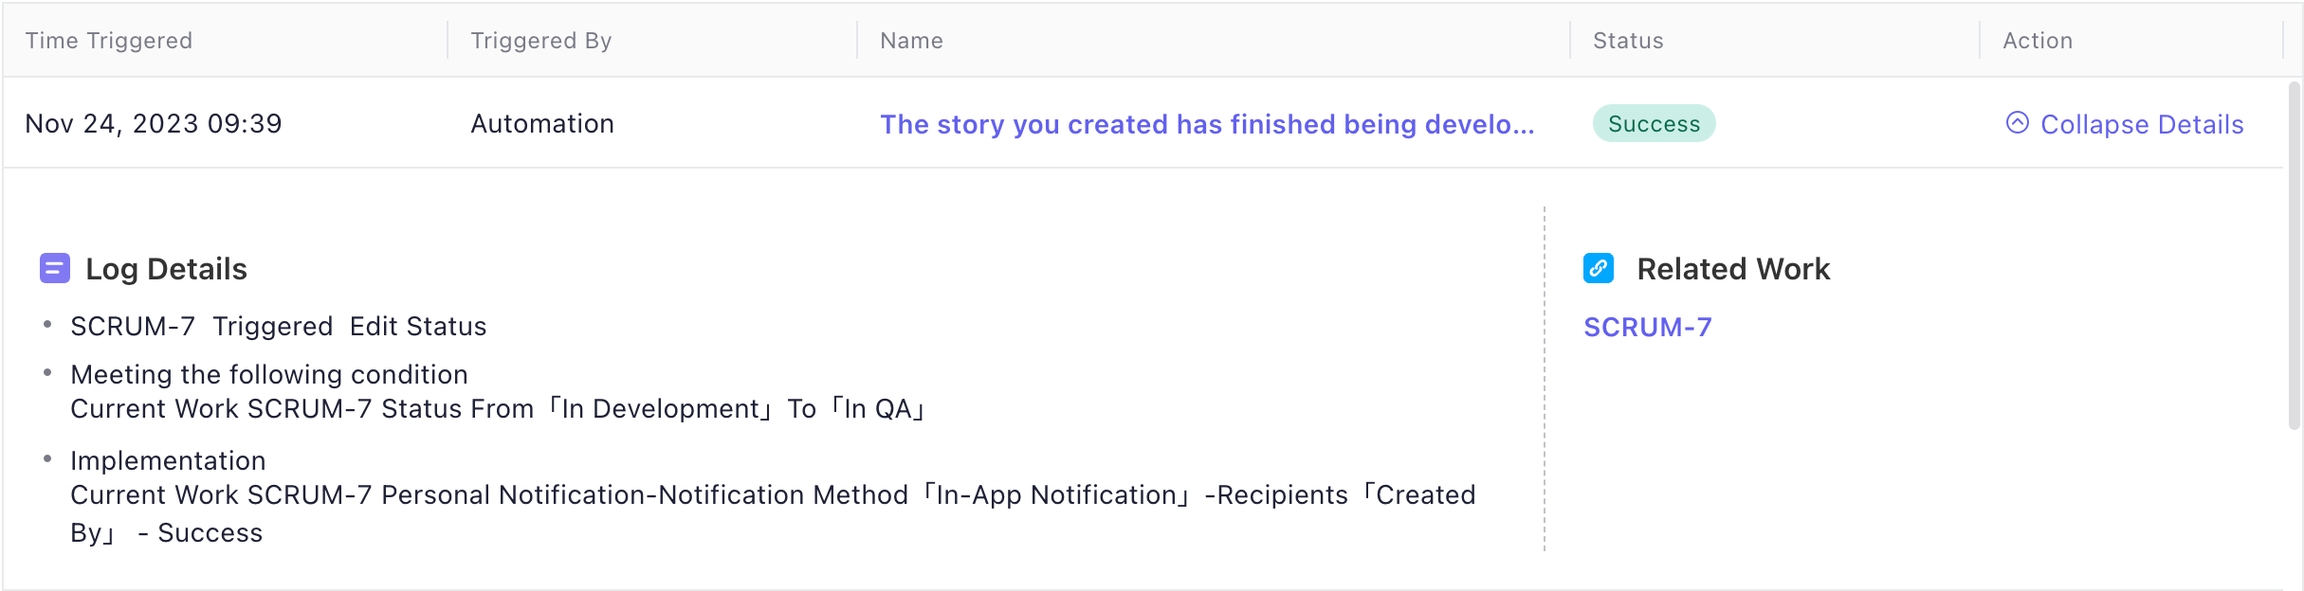Click the Related Work heading

point(1732,269)
